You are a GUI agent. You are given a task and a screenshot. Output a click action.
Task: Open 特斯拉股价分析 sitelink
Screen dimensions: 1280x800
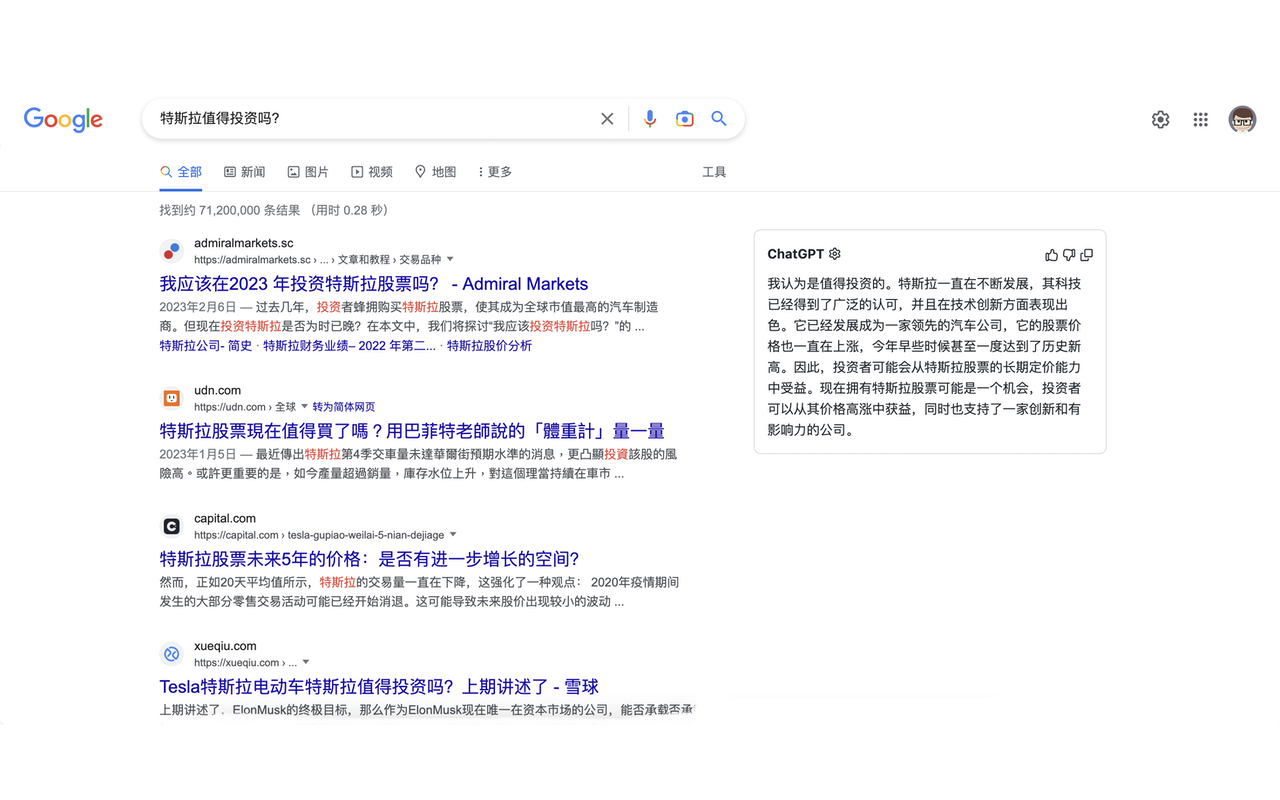point(489,346)
